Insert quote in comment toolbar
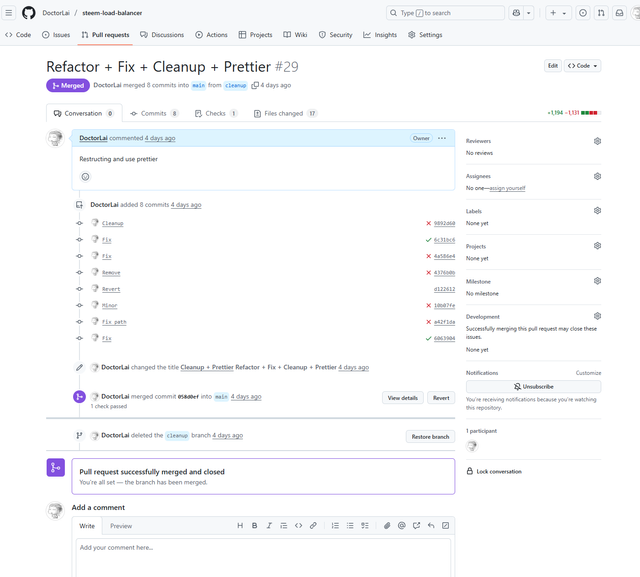The image size is (640, 577). click(x=284, y=526)
